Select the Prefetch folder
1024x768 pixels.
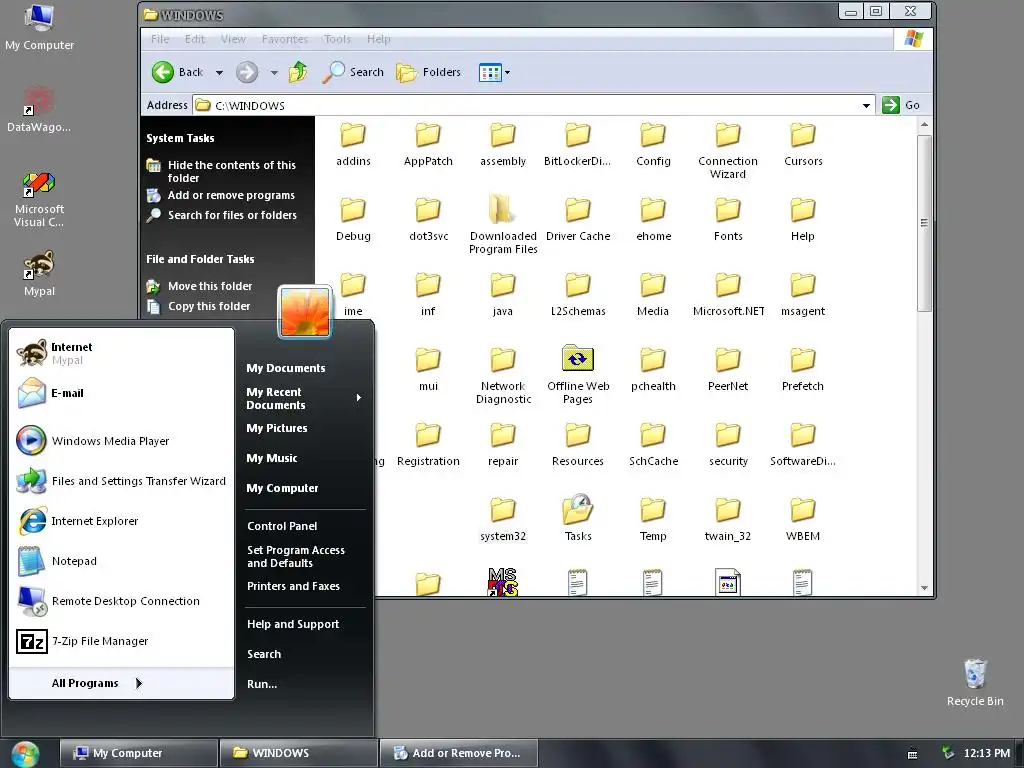coord(803,370)
